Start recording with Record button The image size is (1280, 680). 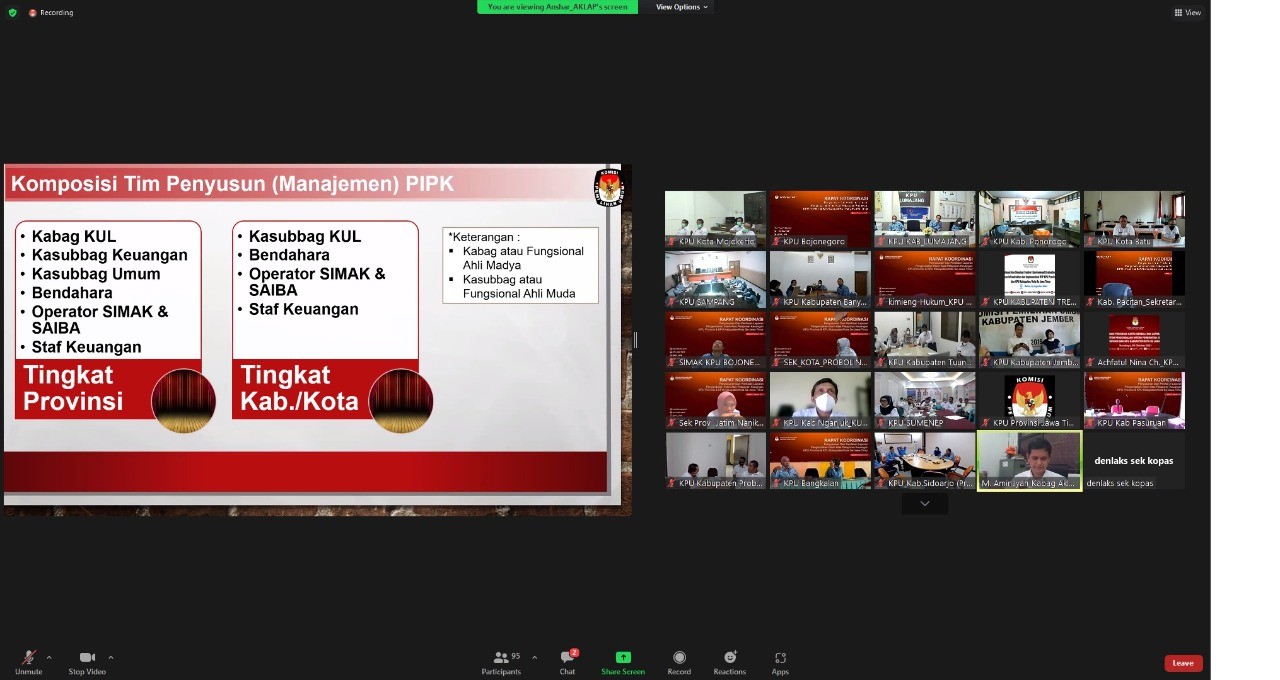[x=679, y=661]
